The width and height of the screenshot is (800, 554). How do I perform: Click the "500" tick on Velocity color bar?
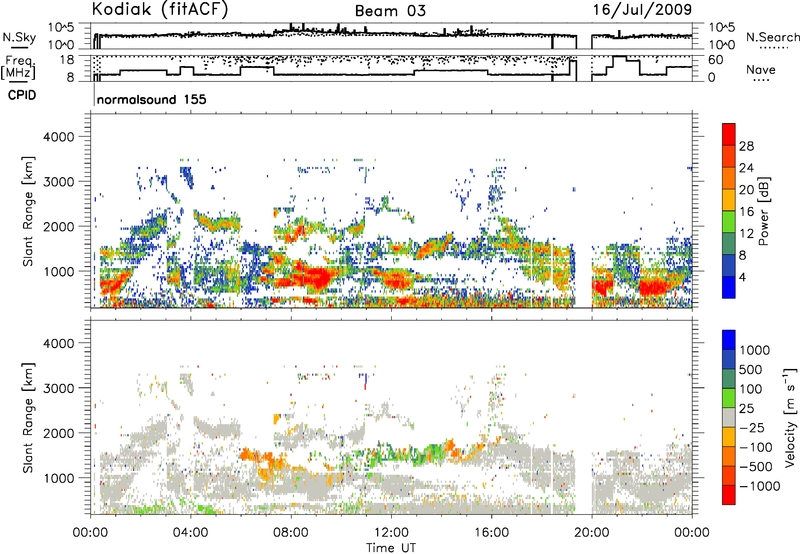coord(751,369)
